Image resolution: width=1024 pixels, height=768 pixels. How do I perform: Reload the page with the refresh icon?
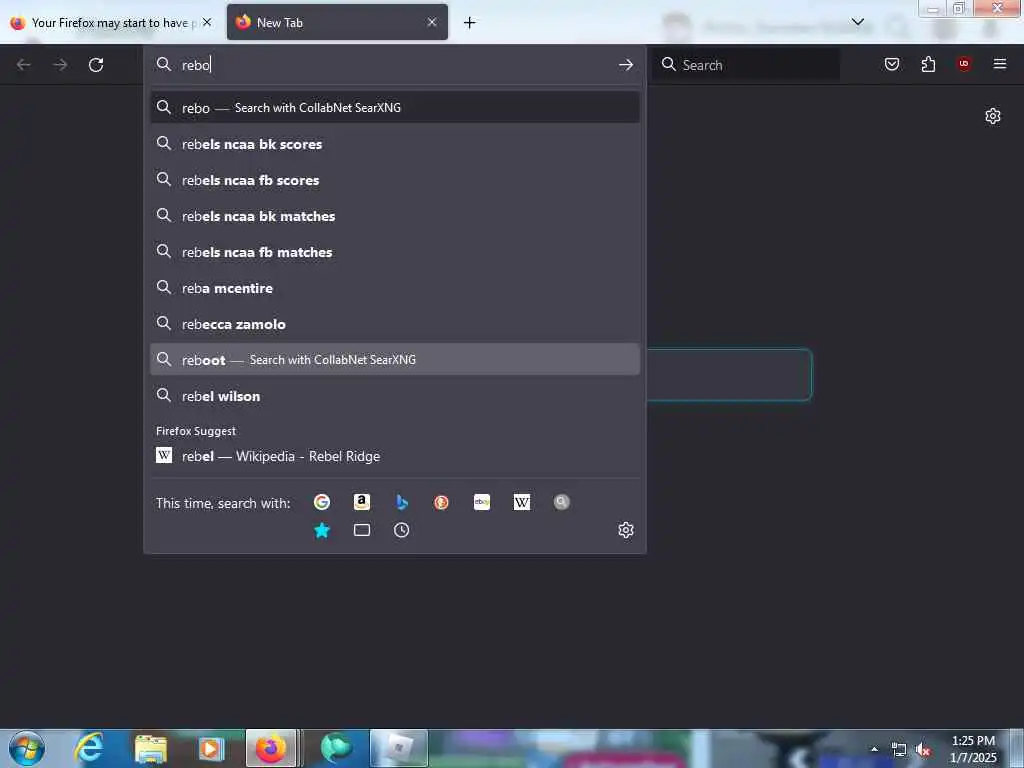coord(96,65)
